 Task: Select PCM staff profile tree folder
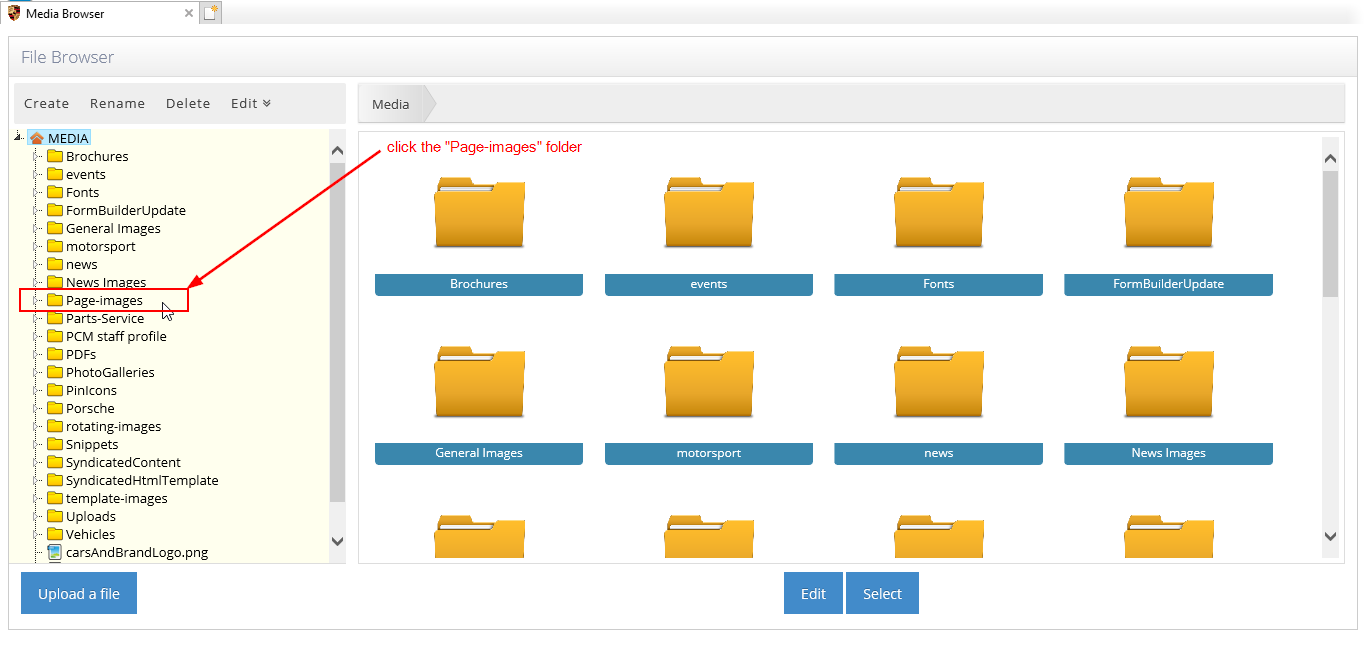116,336
